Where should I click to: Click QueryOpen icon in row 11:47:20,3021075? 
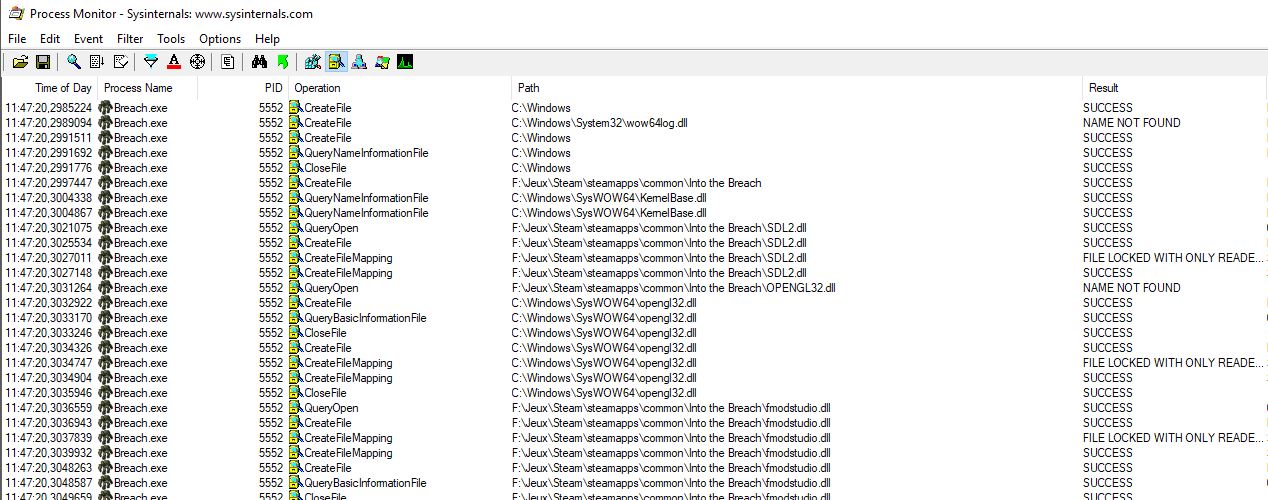coord(296,228)
